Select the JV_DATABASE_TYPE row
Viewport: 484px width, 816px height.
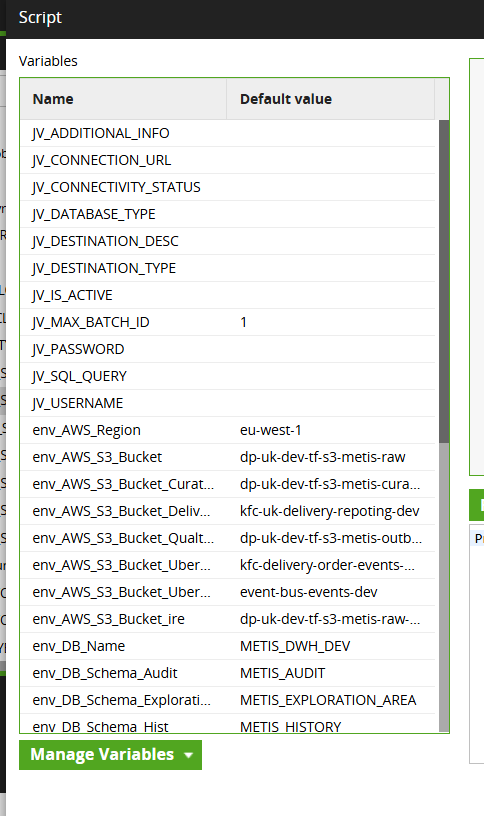pyautogui.click(x=227, y=214)
